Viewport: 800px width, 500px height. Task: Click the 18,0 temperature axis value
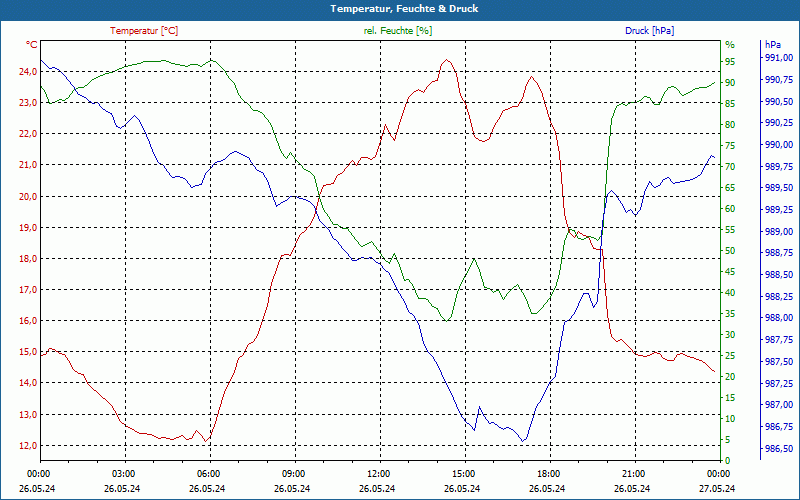(x=28, y=259)
